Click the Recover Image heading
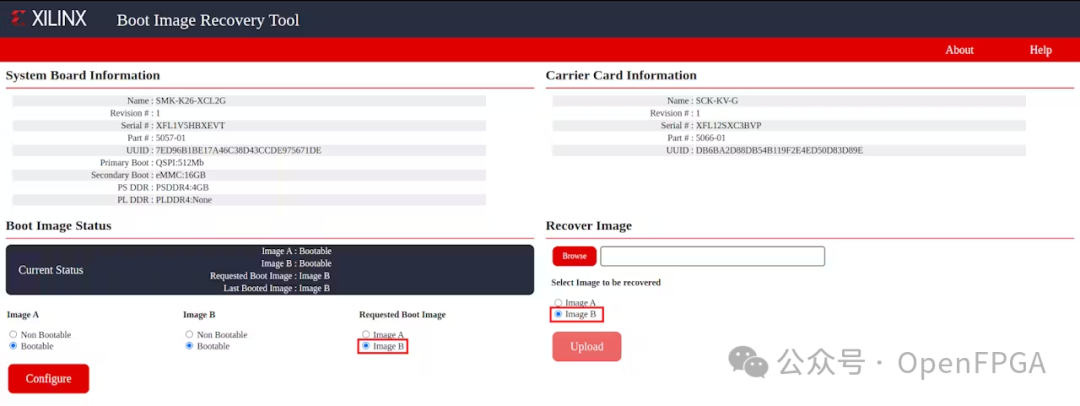 (x=589, y=225)
